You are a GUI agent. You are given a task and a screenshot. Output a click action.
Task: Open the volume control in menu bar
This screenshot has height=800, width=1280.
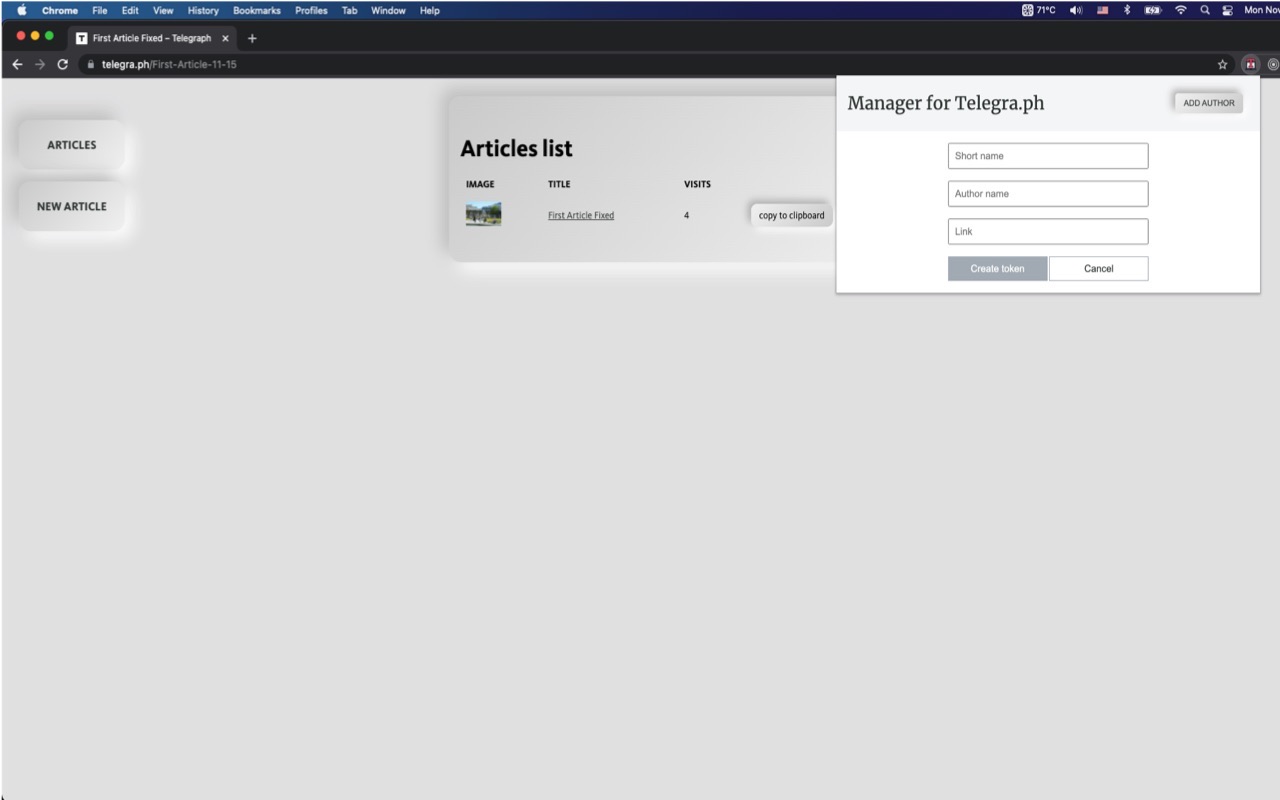[x=1077, y=10]
